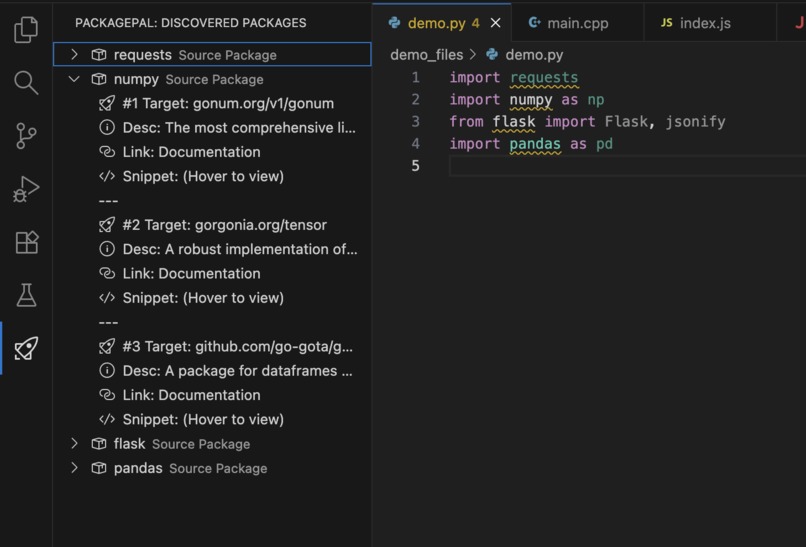
Task: Click rocket icon next to #1 Target
Action: click(x=106, y=103)
